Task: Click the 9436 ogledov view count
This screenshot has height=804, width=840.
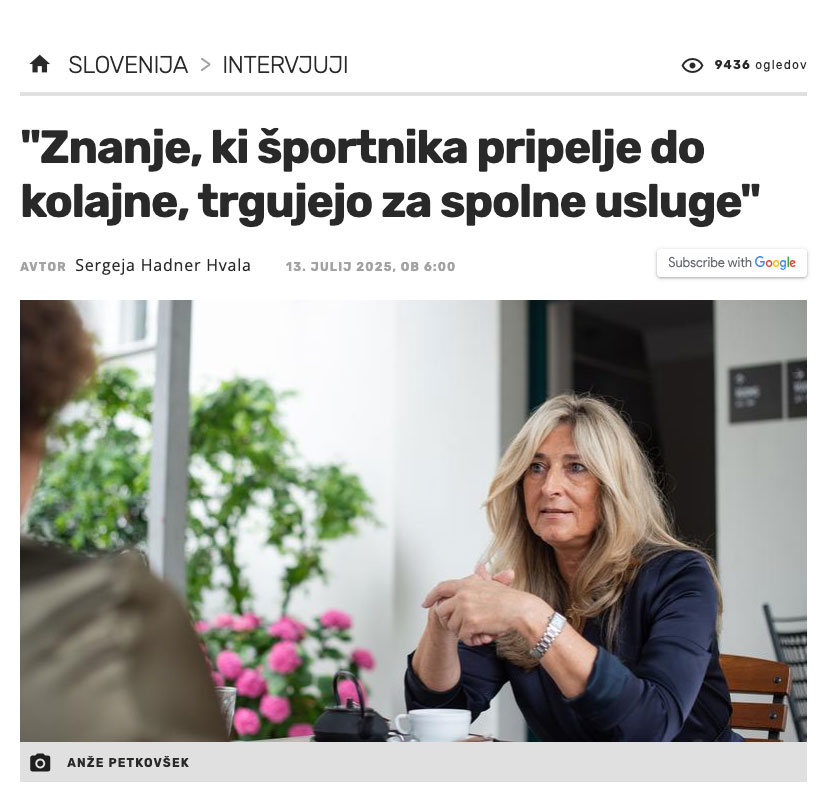Action: pyautogui.click(x=760, y=65)
